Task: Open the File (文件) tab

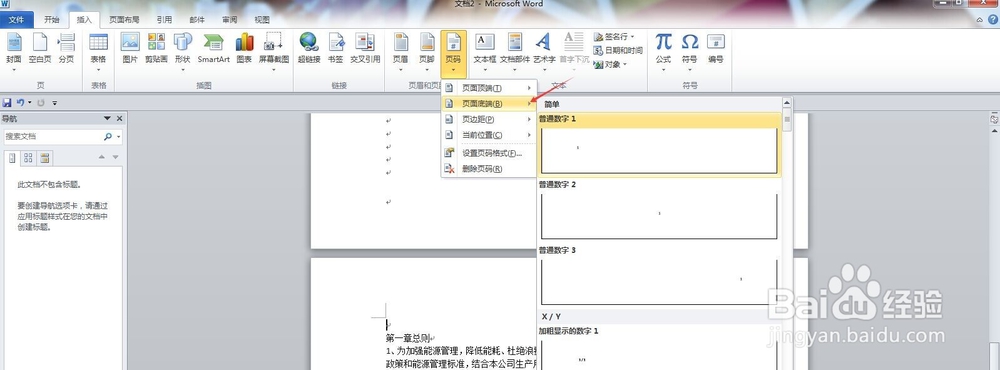Action: (x=17, y=20)
